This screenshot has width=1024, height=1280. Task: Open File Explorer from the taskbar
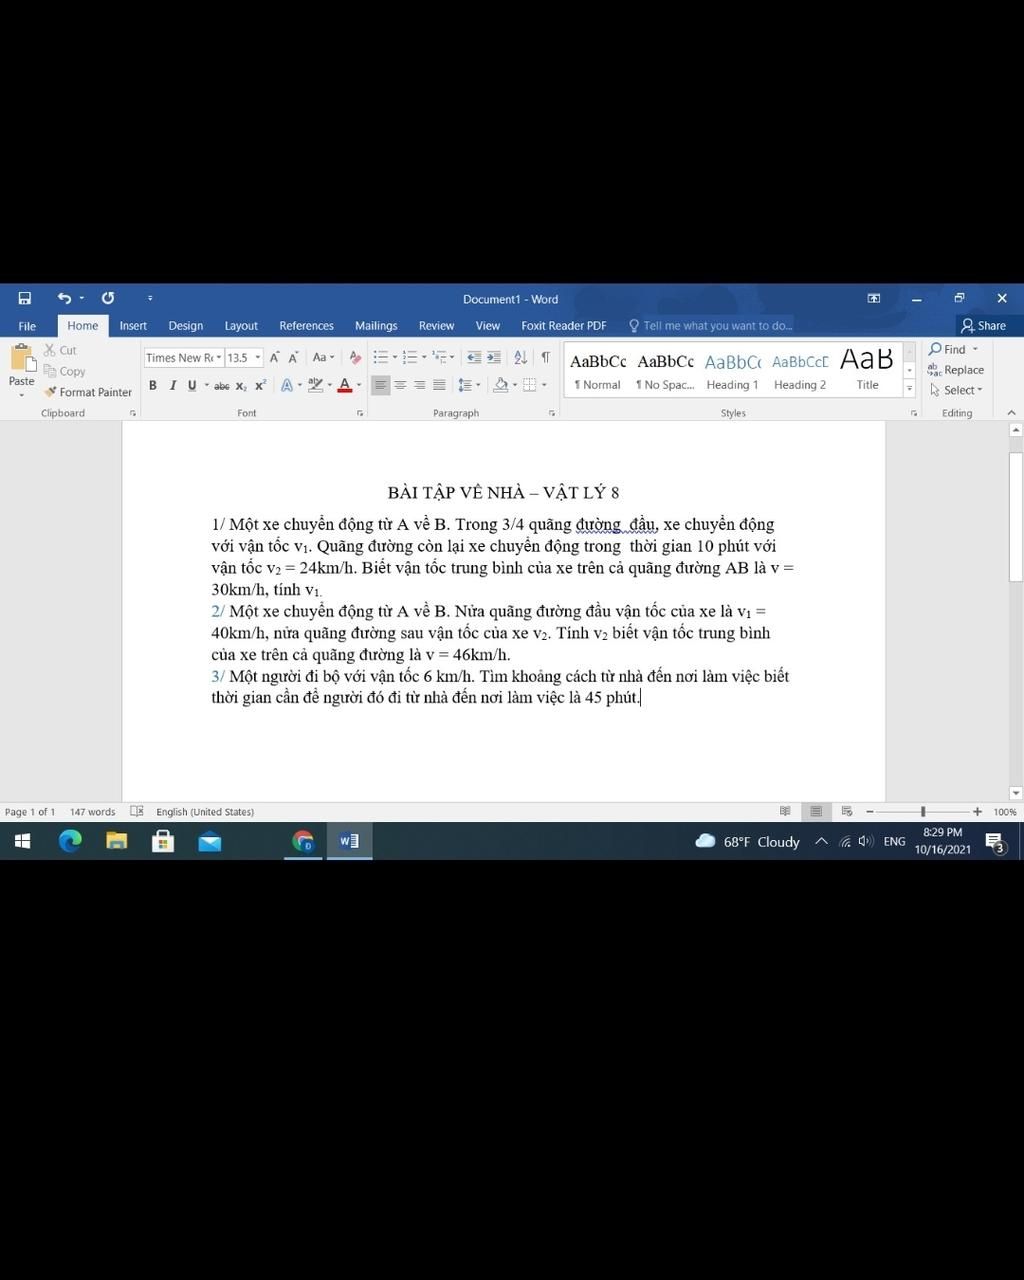pyautogui.click(x=116, y=841)
